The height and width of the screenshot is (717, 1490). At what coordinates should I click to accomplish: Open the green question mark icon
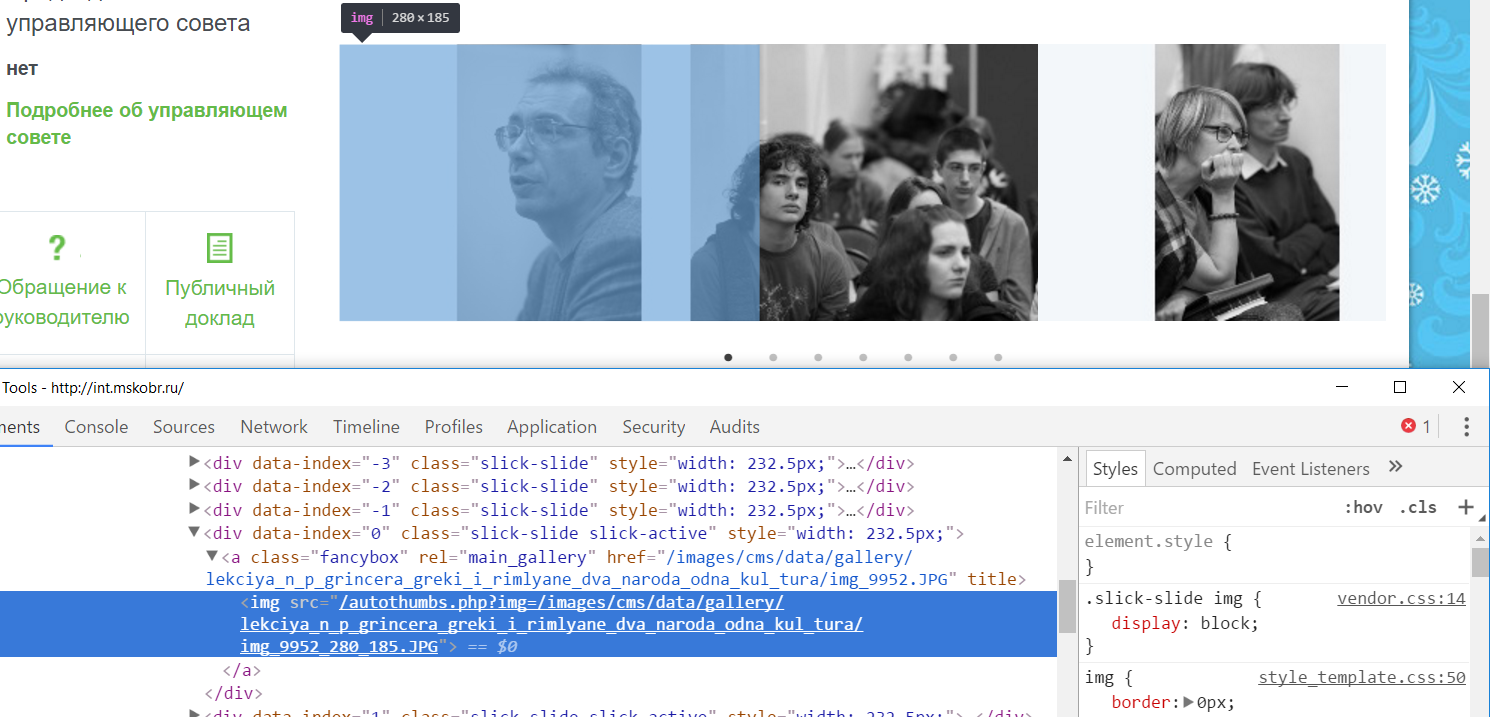(58, 246)
